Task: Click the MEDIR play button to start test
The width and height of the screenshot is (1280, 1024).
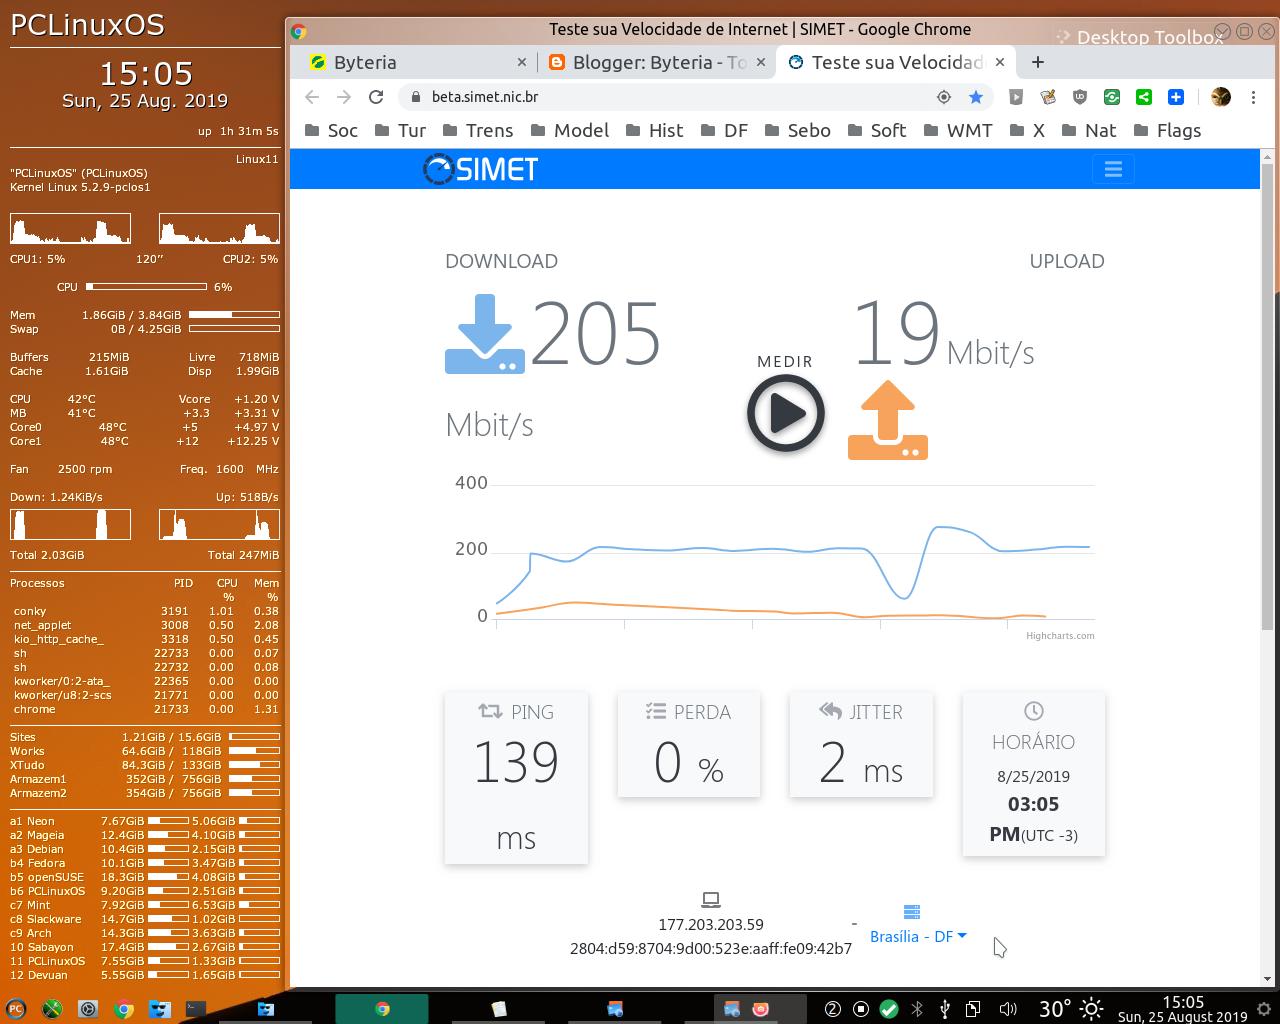Action: click(785, 412)
